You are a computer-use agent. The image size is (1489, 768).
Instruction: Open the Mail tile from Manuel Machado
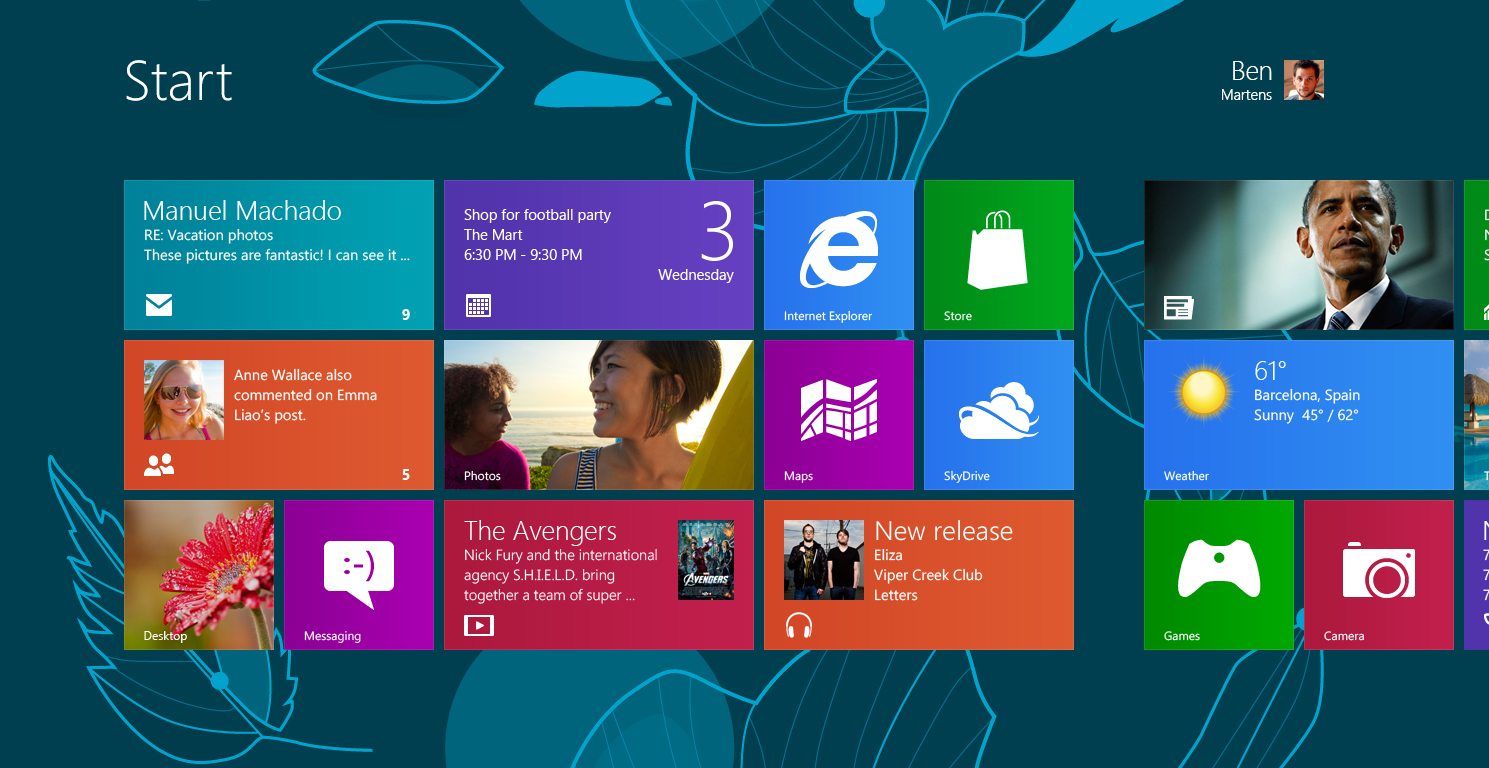pyautogui.click(x=278, y=254)
